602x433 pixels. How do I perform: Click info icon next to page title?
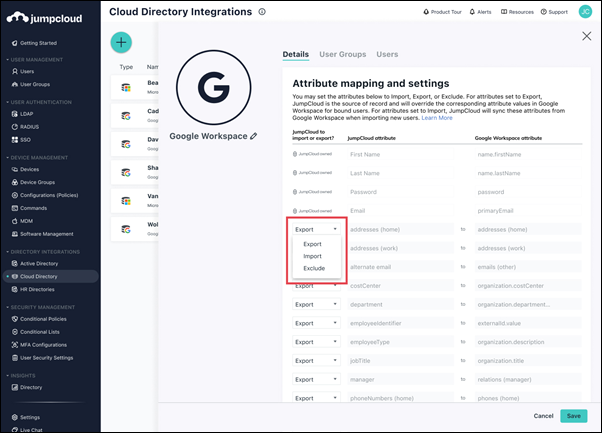click(262, 12)
